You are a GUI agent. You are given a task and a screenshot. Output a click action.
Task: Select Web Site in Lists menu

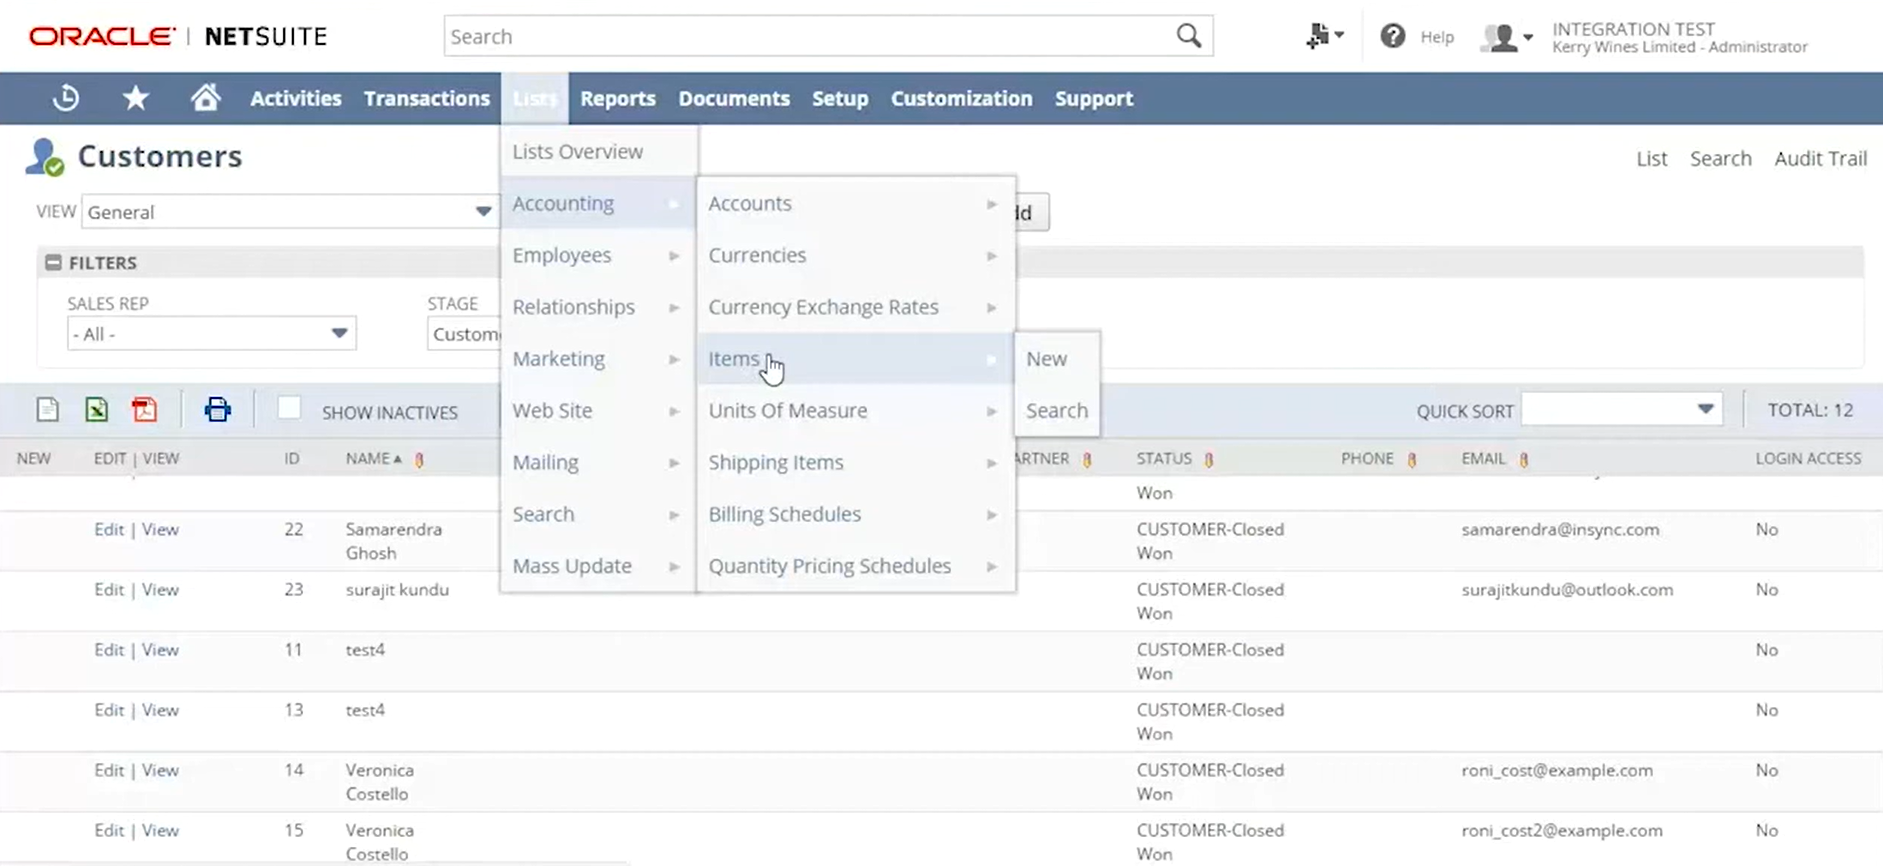[x=598, y=410]
